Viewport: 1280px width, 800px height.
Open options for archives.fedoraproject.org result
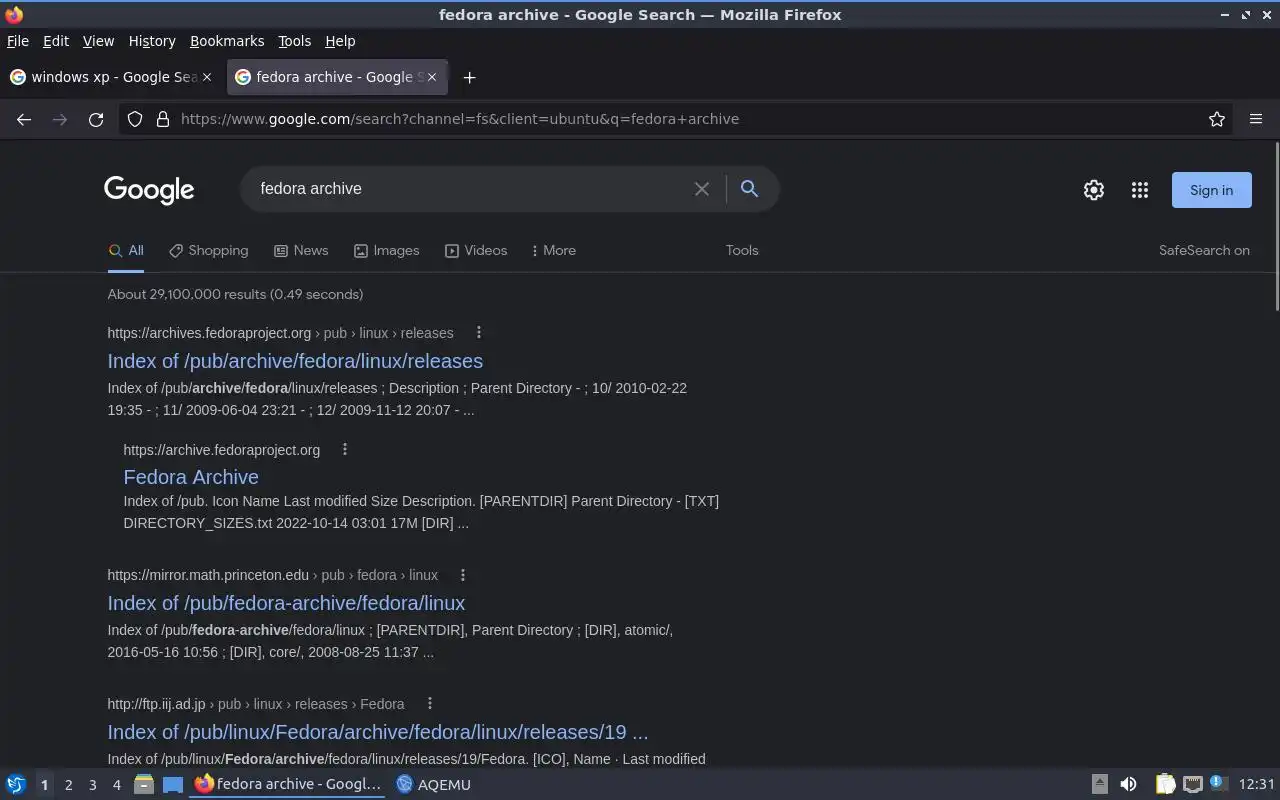478,333
